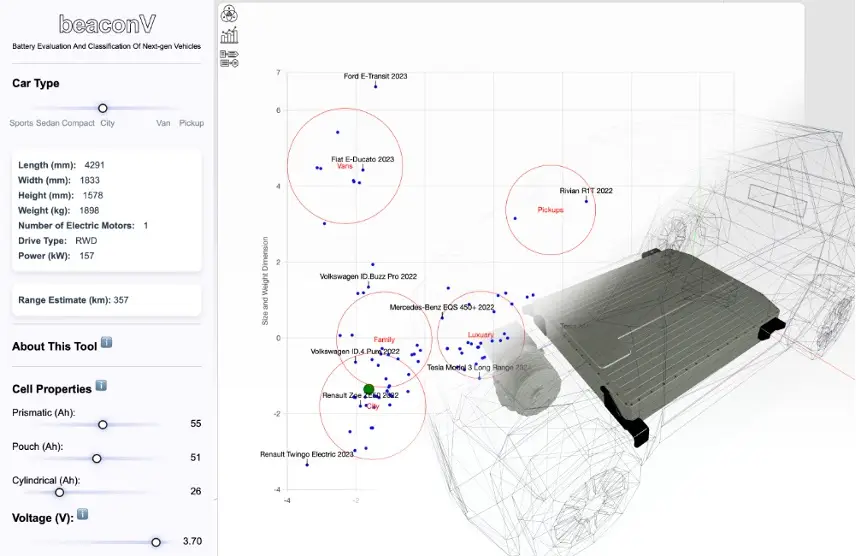
Task: Click the Pickups cluster label
Action: pyautogui.click(x=550, y=210)
